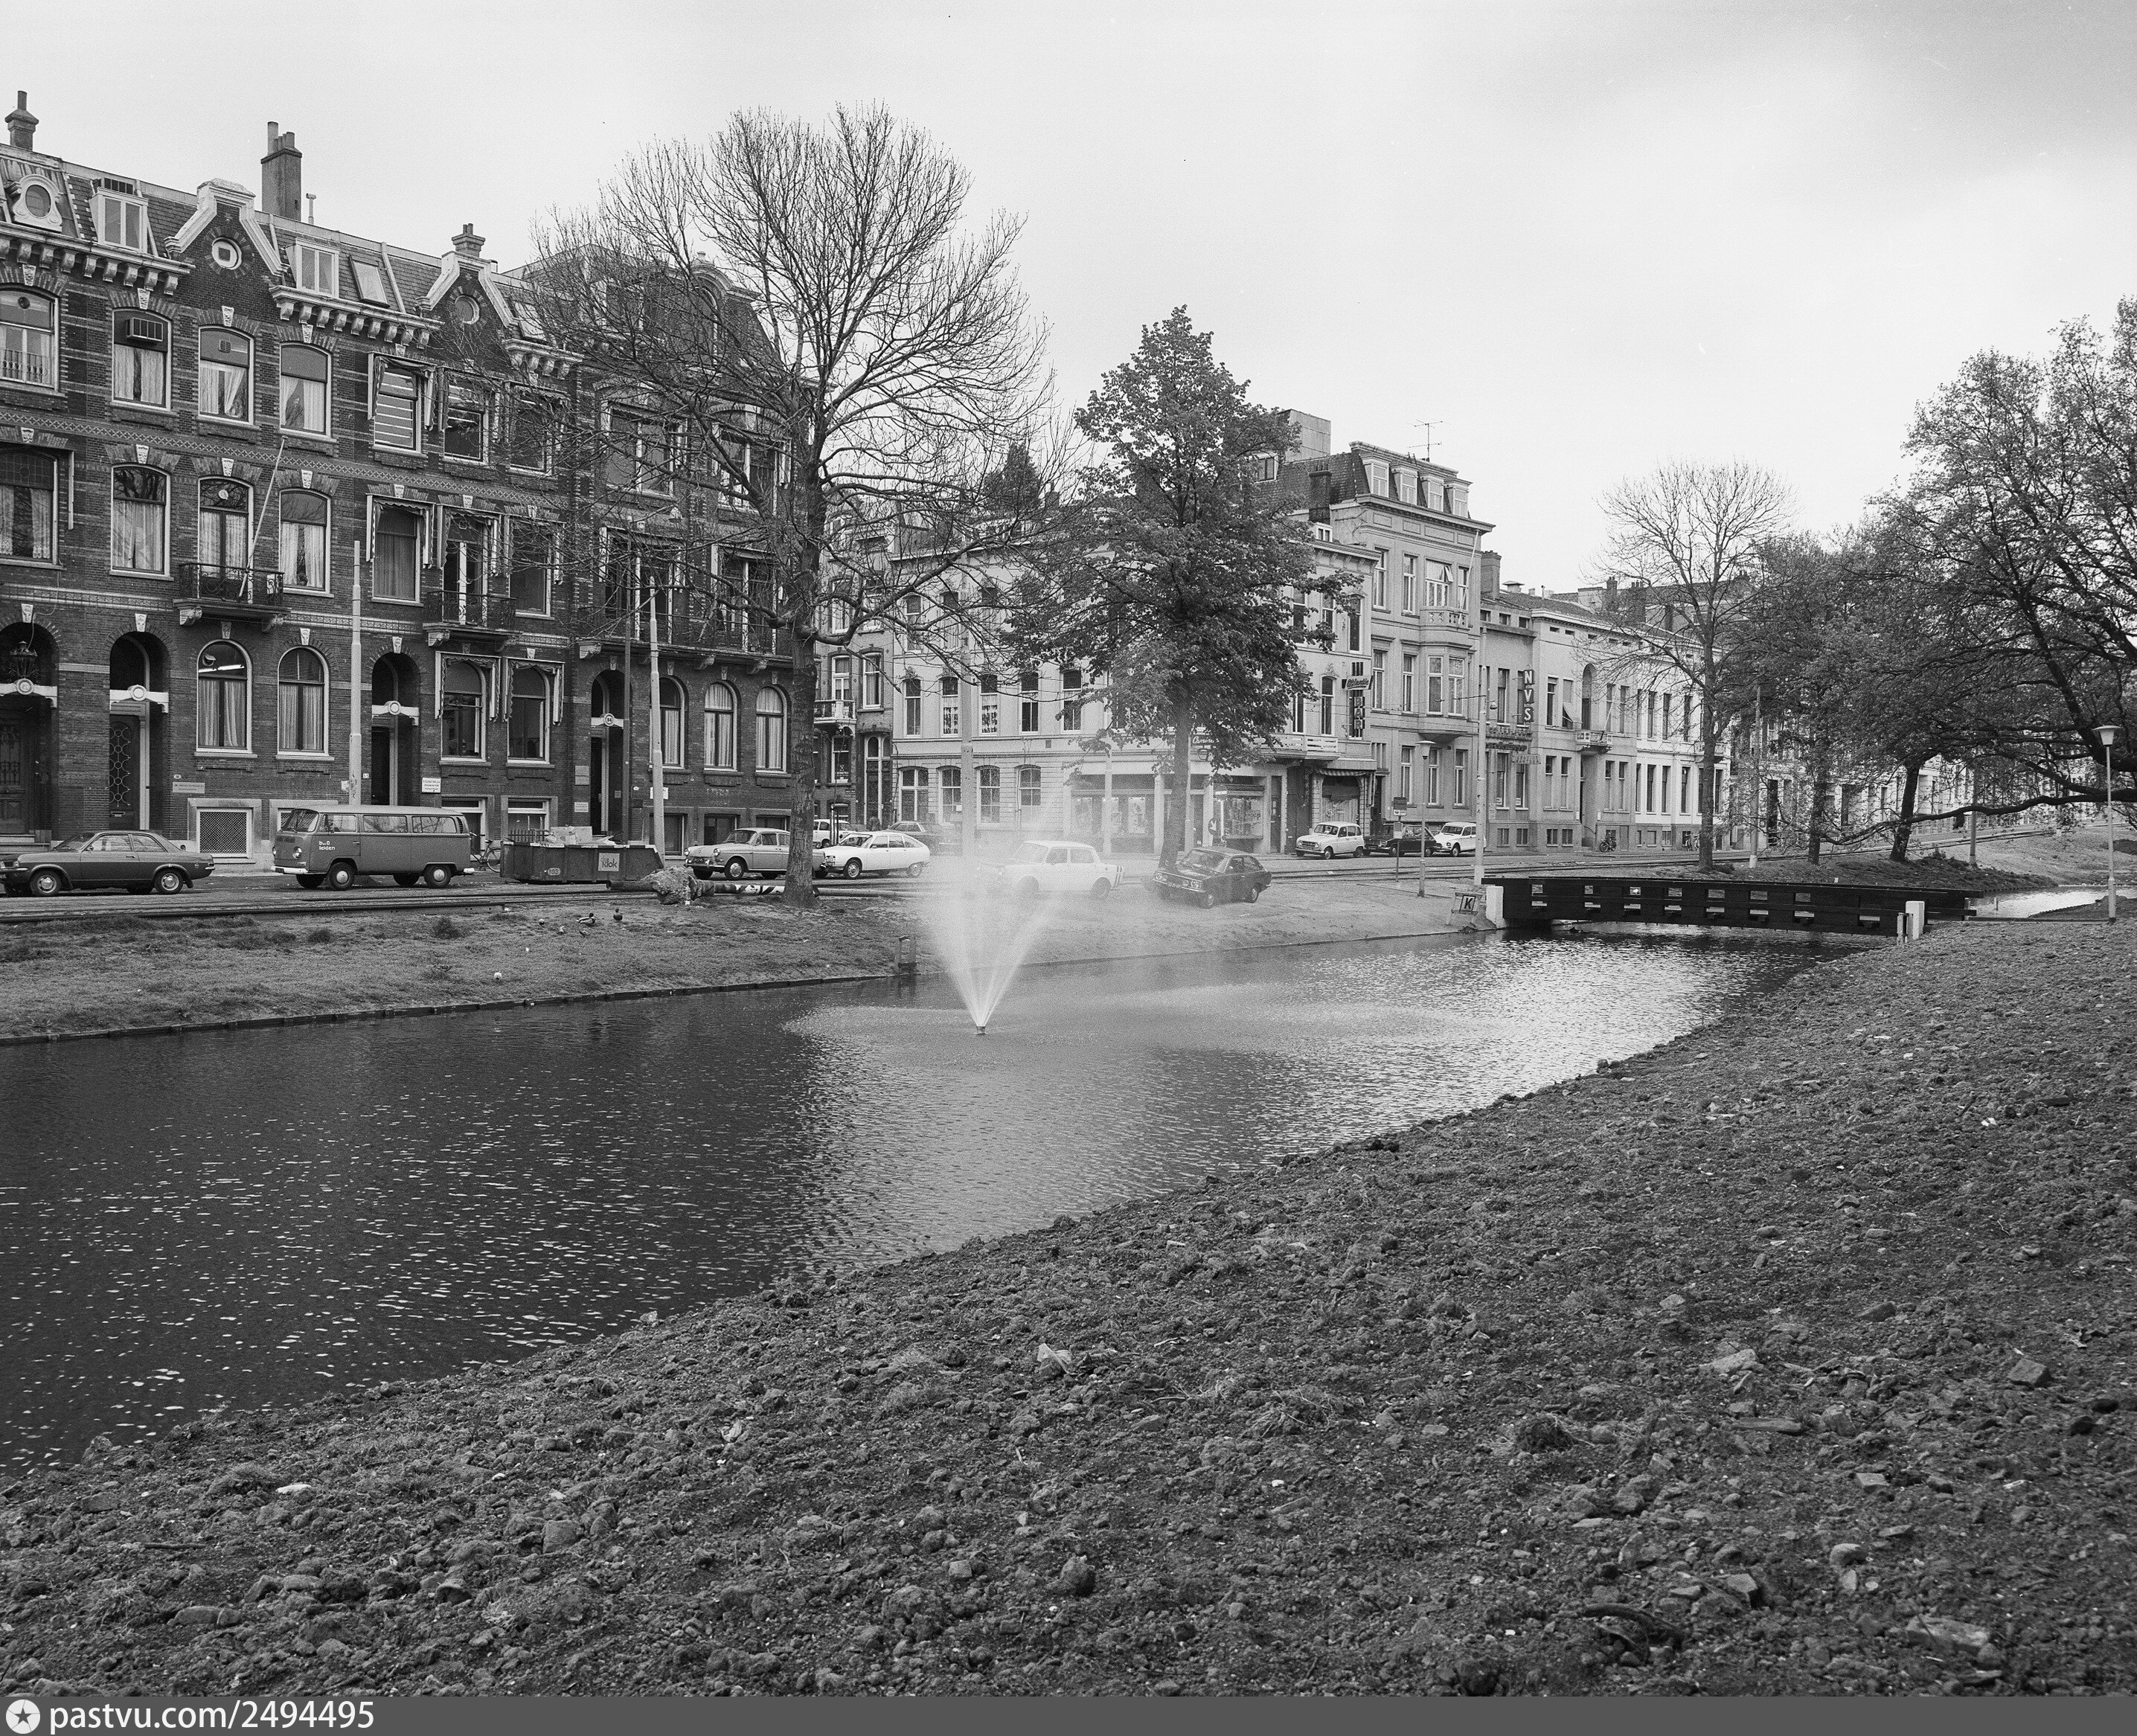
Task: Click the bicycle leaning against the white building
Action: pyautogui.click(x=1609, y=842)
